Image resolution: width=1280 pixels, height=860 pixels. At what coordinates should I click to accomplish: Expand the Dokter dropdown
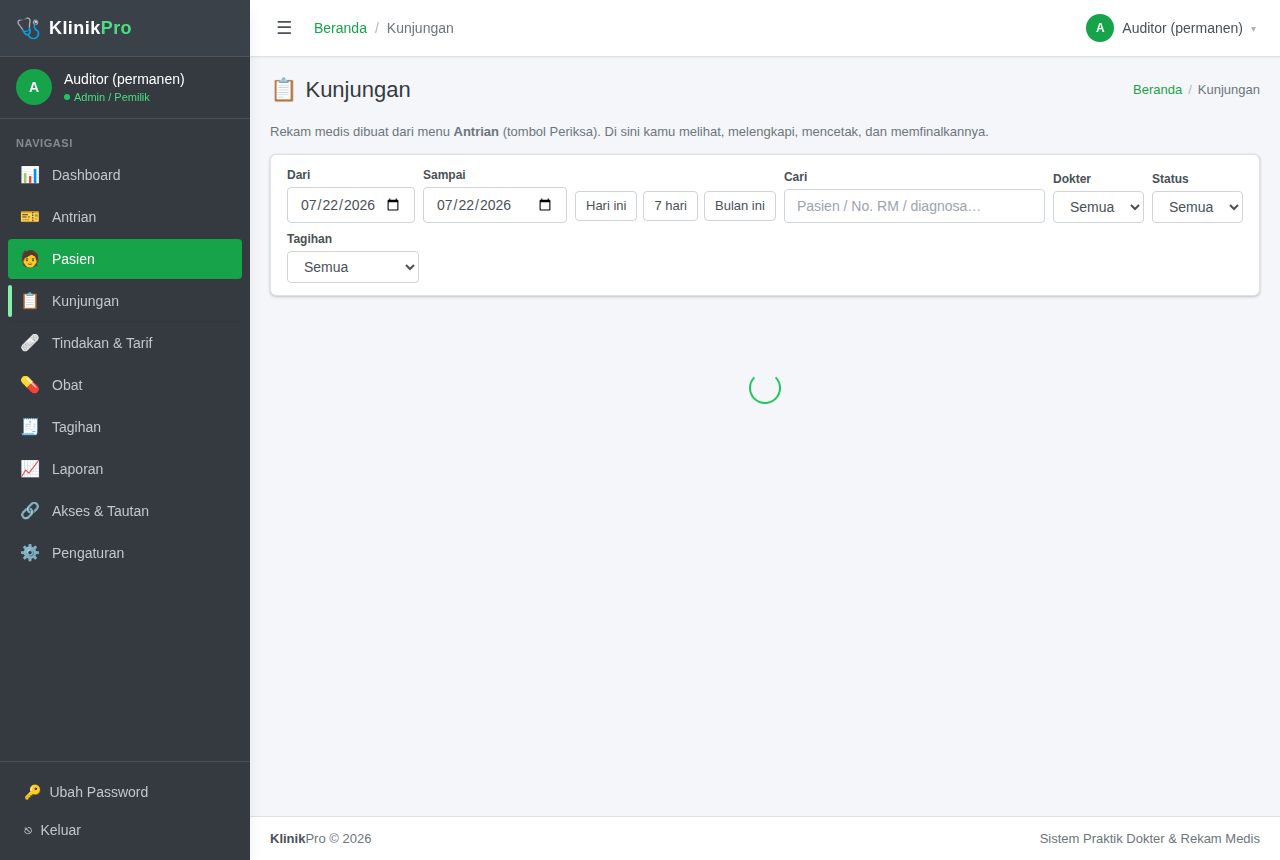pos(1098,207)
